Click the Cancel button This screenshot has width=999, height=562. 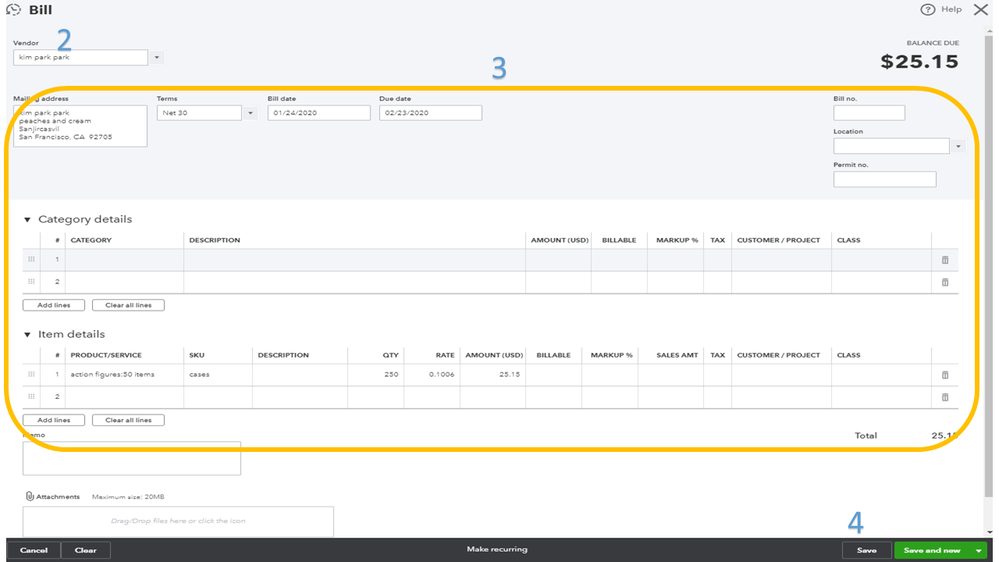pos(34,551)
